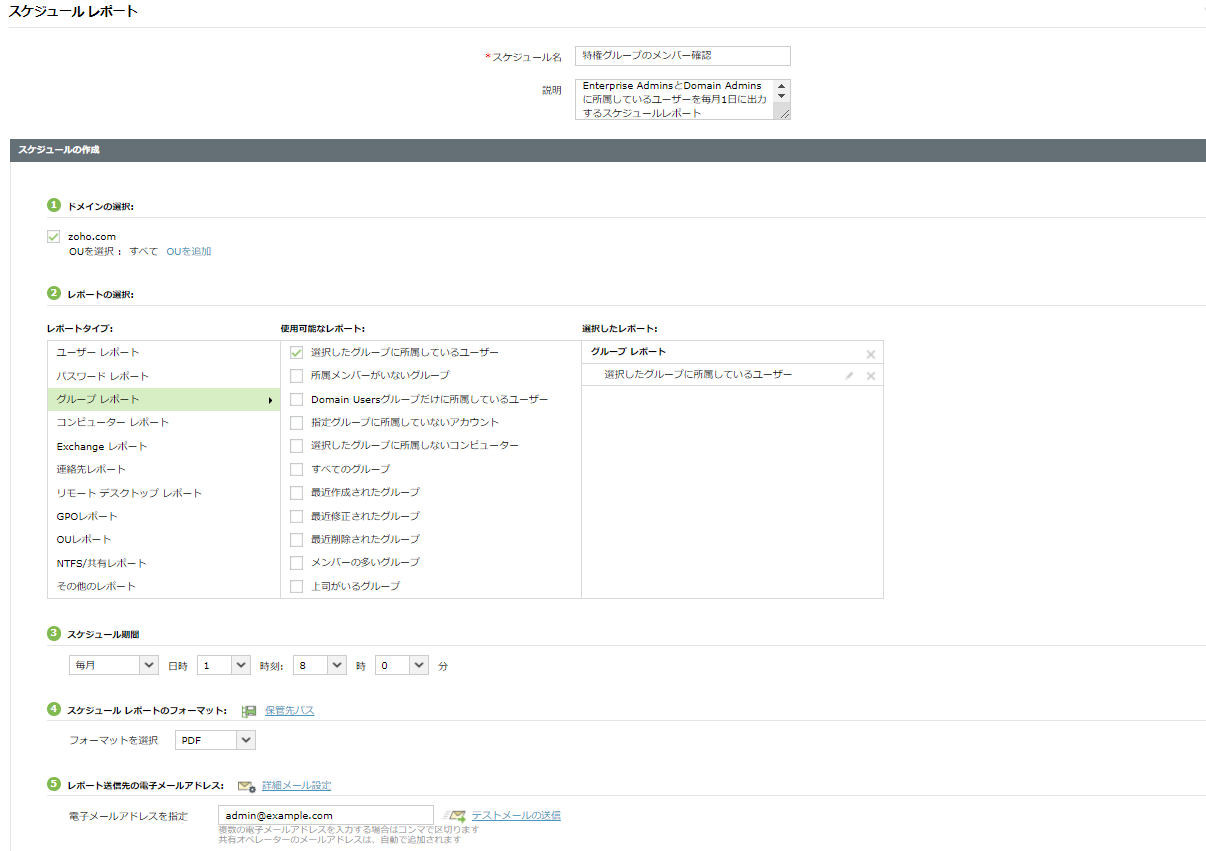1206x851 pixels.
Task: Click the テストメールの送信 link
Action: click(x=516, y=816)
